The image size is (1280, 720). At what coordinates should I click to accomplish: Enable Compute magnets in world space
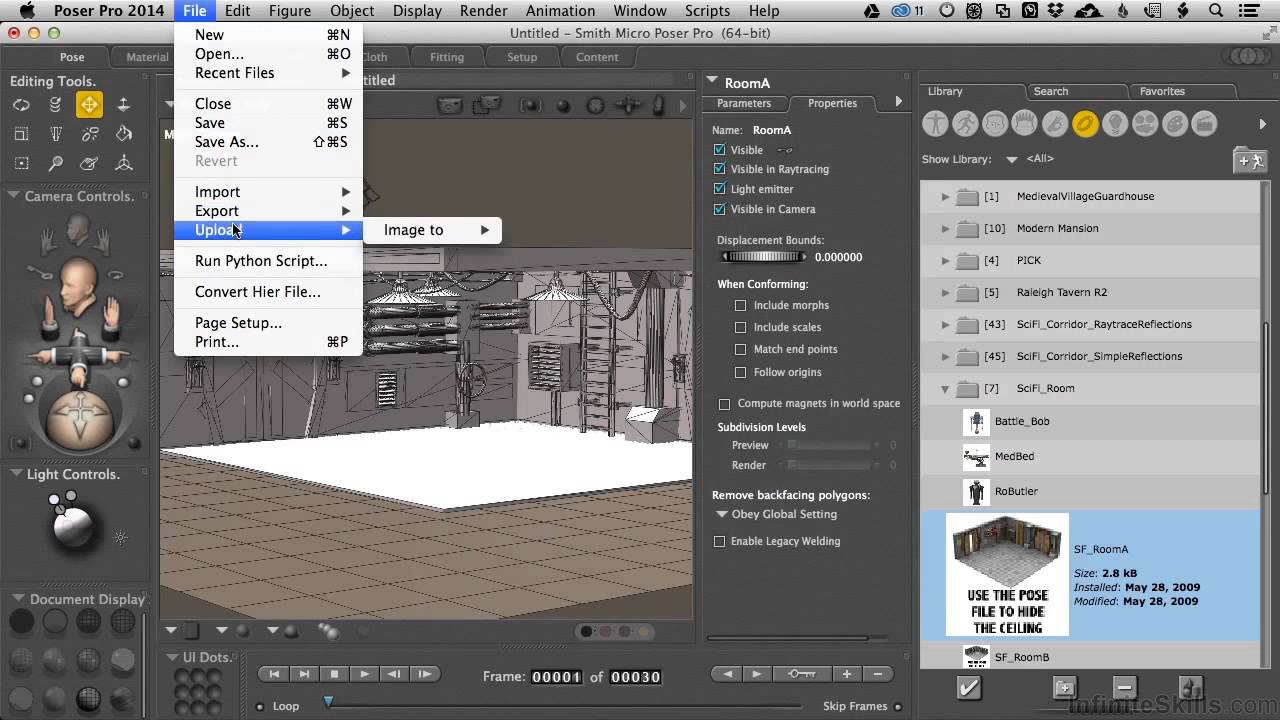(724, 404)
